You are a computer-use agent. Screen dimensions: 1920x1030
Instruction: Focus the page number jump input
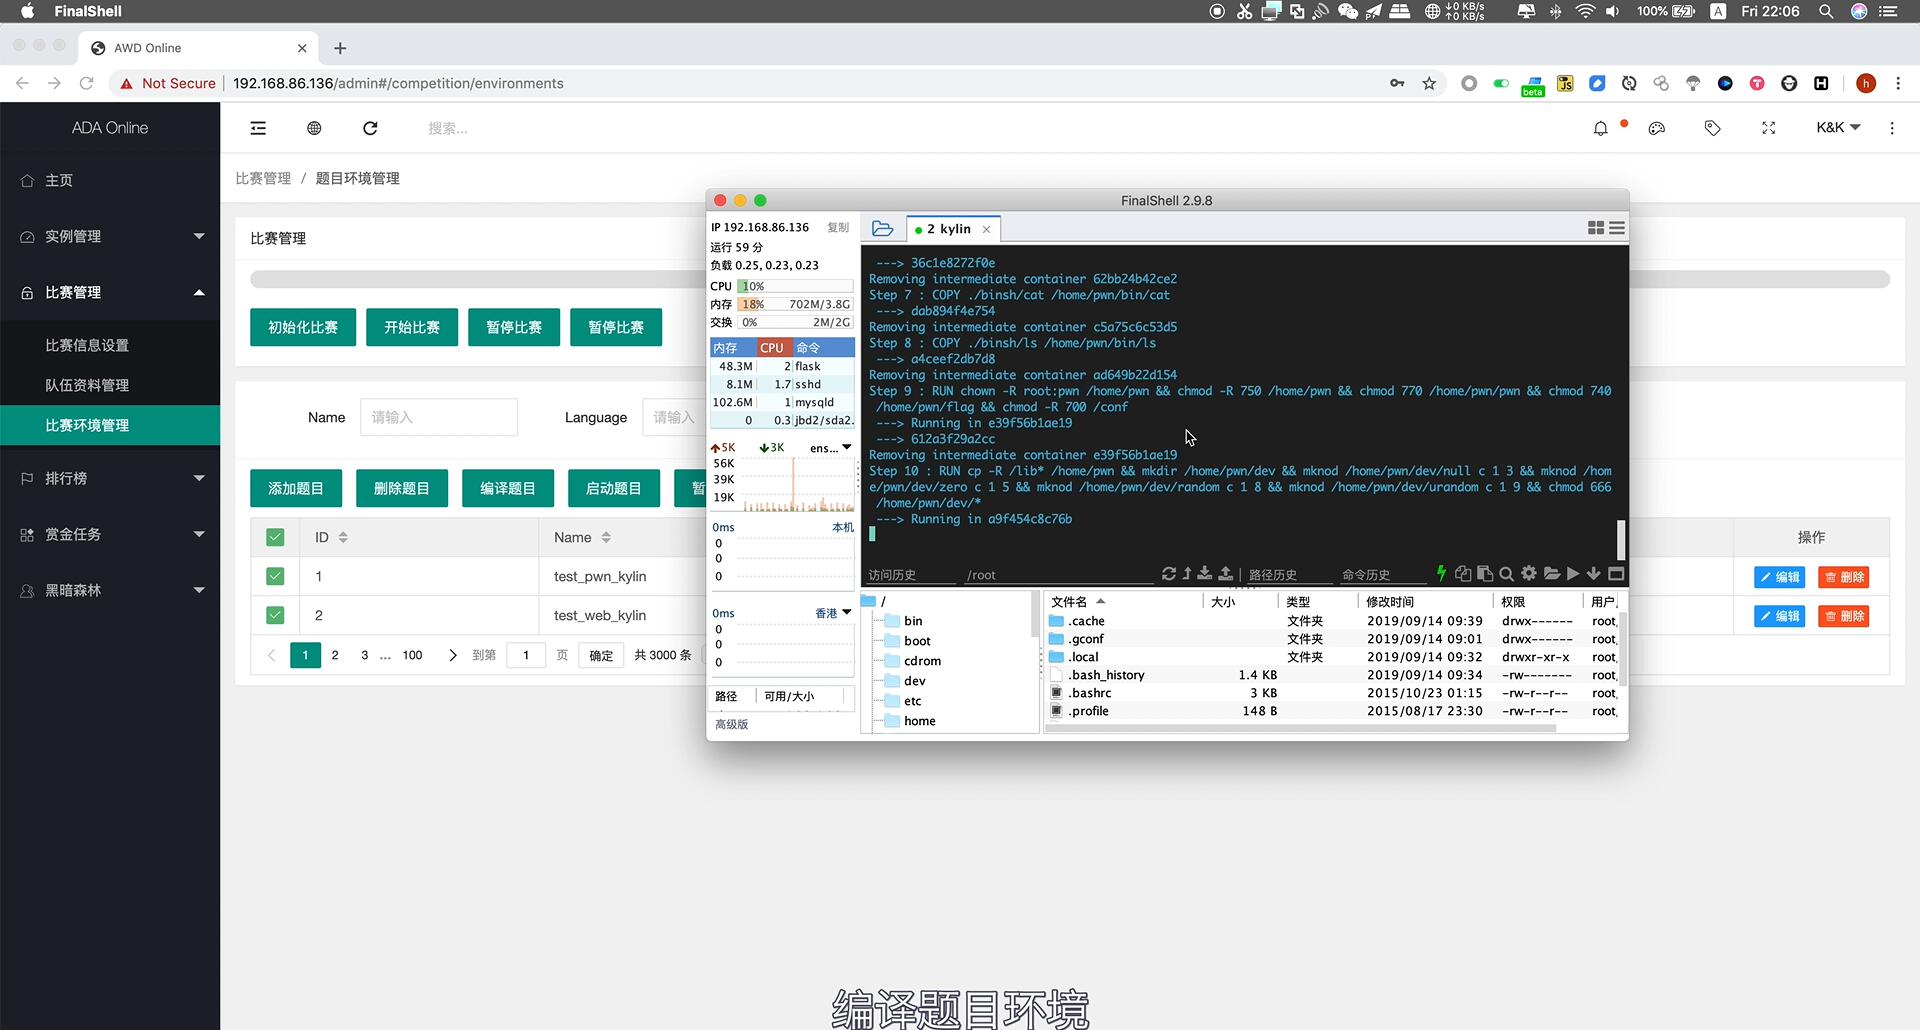526,655
